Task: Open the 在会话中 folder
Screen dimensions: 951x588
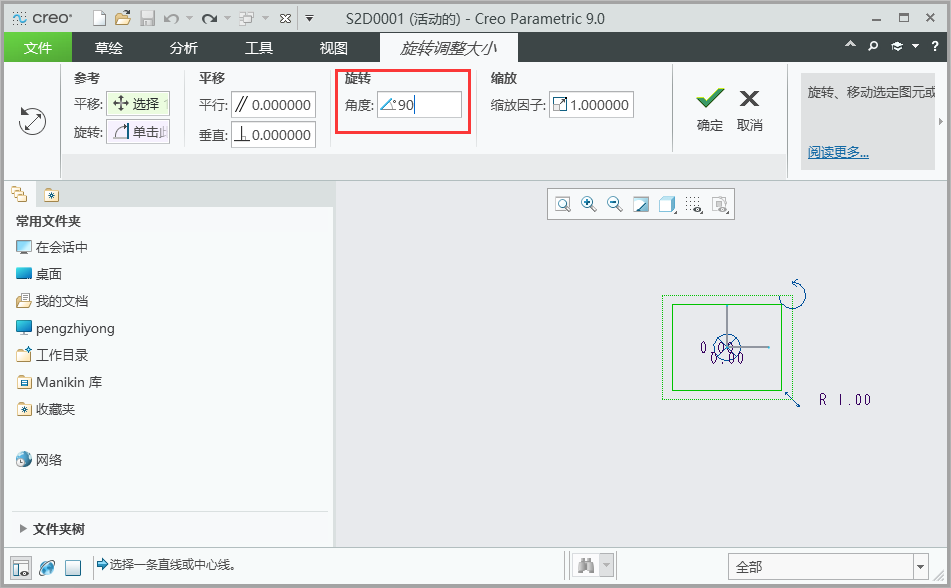Action: tap(52, 247)
